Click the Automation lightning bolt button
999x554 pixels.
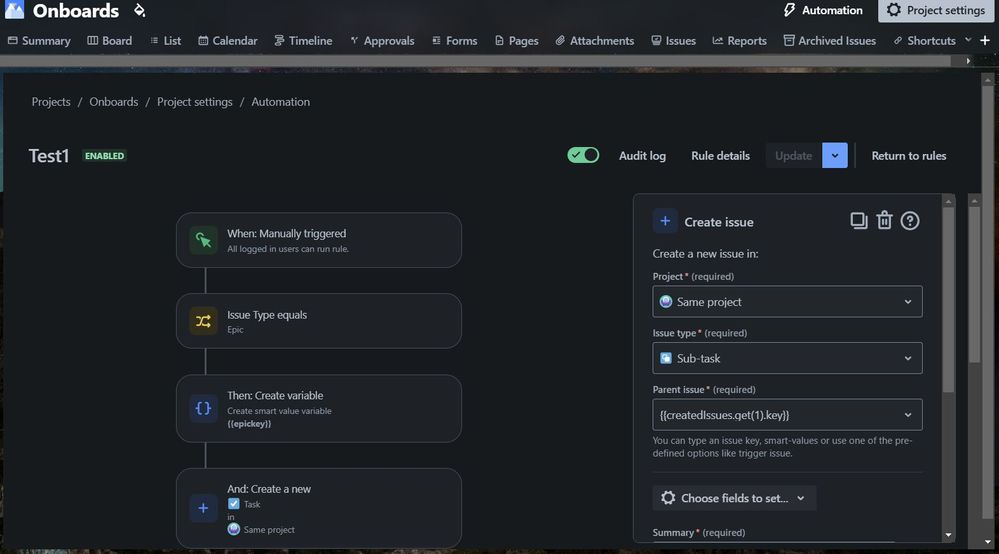pos(823,10)
